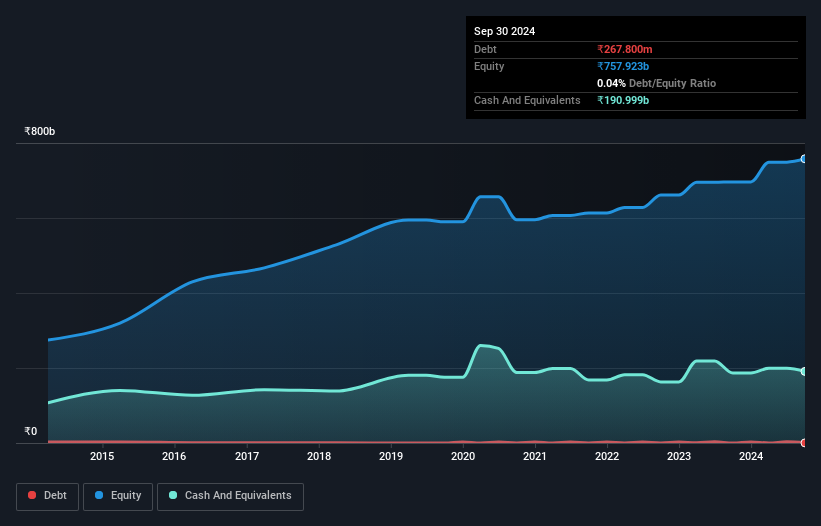This screenshot has height=526, width=821.
Task: Click the 2018 x-axis year label
Action: pos(319,457)
